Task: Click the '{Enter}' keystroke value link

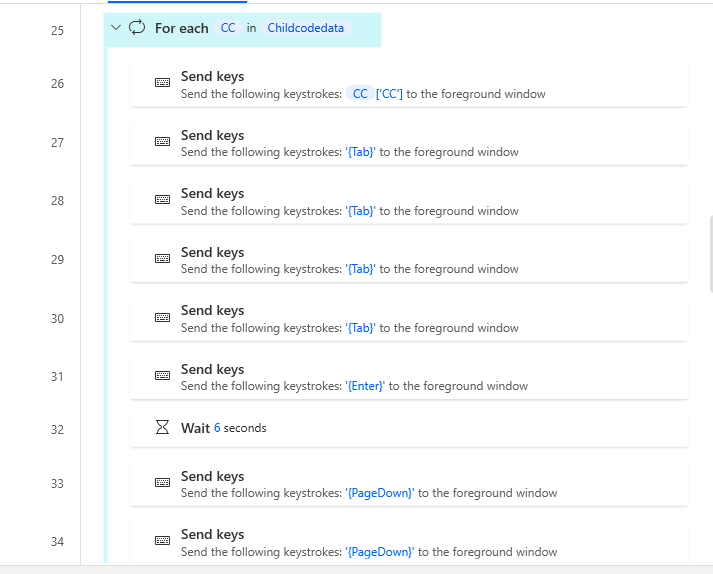Action: pos(365,386)
